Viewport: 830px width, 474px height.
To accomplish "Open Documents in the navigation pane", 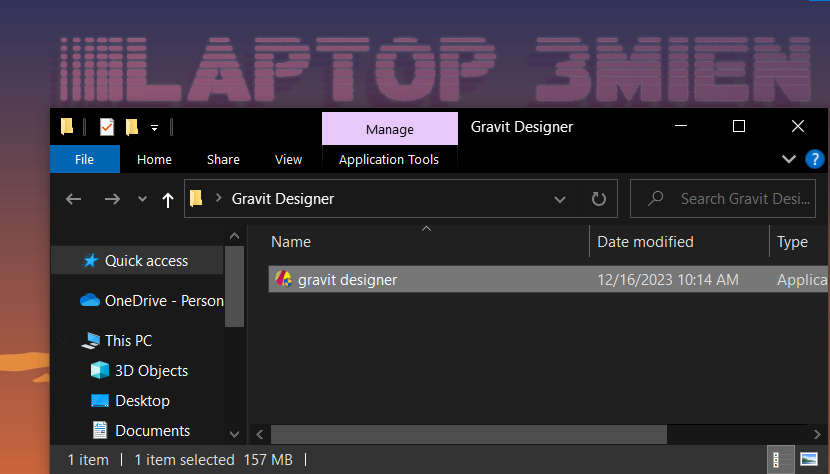I will click(152, 431).
